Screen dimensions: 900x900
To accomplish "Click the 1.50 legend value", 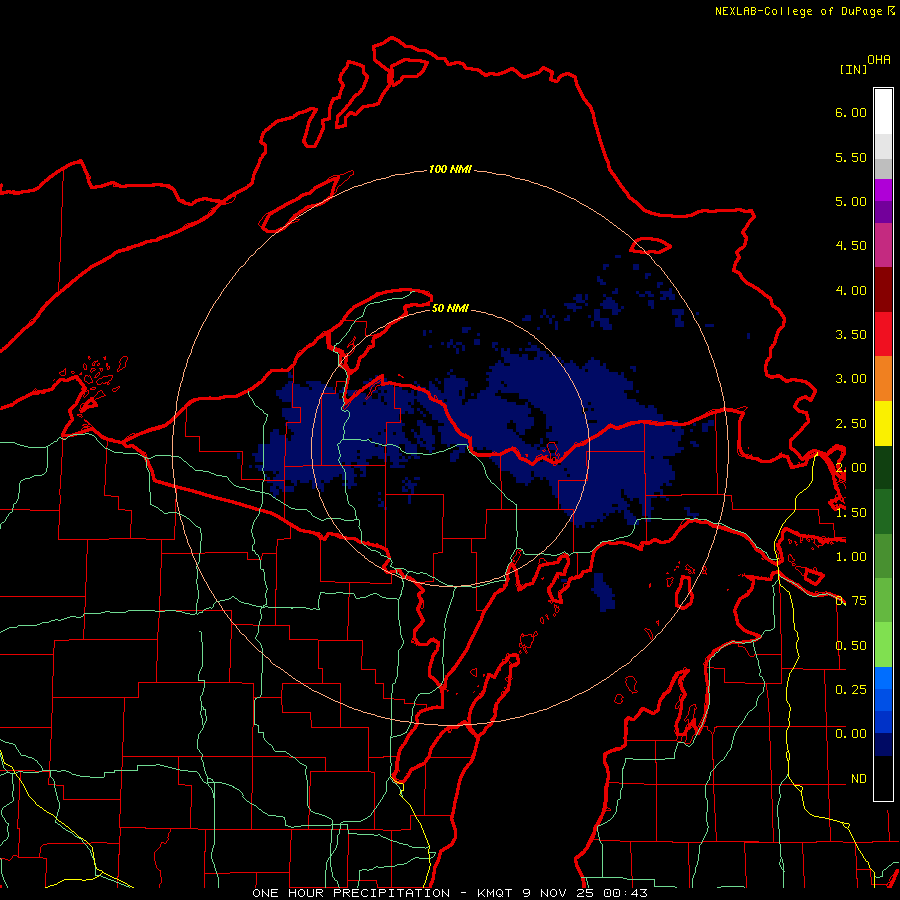I will point(851,513).
